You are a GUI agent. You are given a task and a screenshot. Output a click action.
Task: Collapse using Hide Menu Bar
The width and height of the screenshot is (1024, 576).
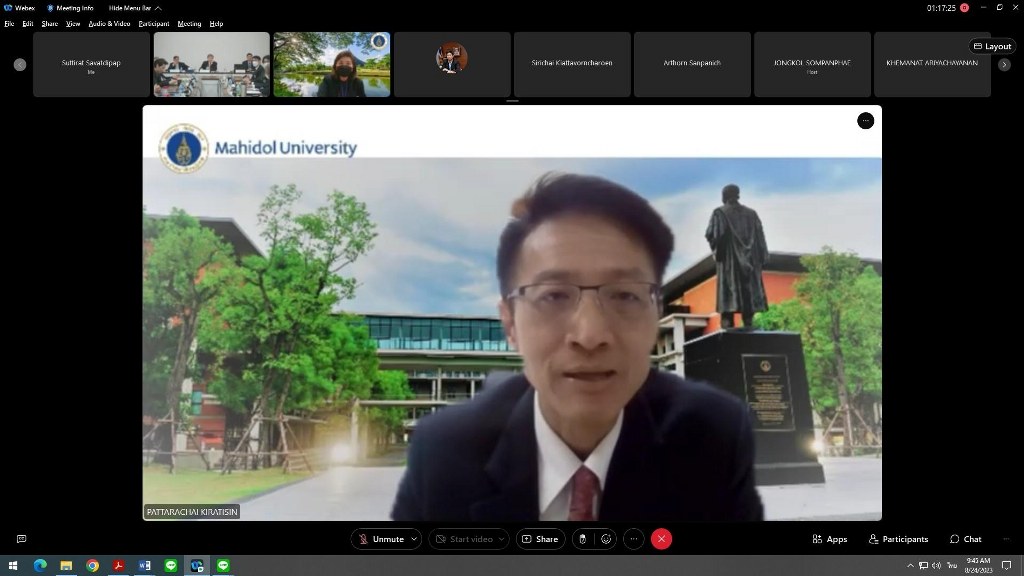click(x=134, y=8)
